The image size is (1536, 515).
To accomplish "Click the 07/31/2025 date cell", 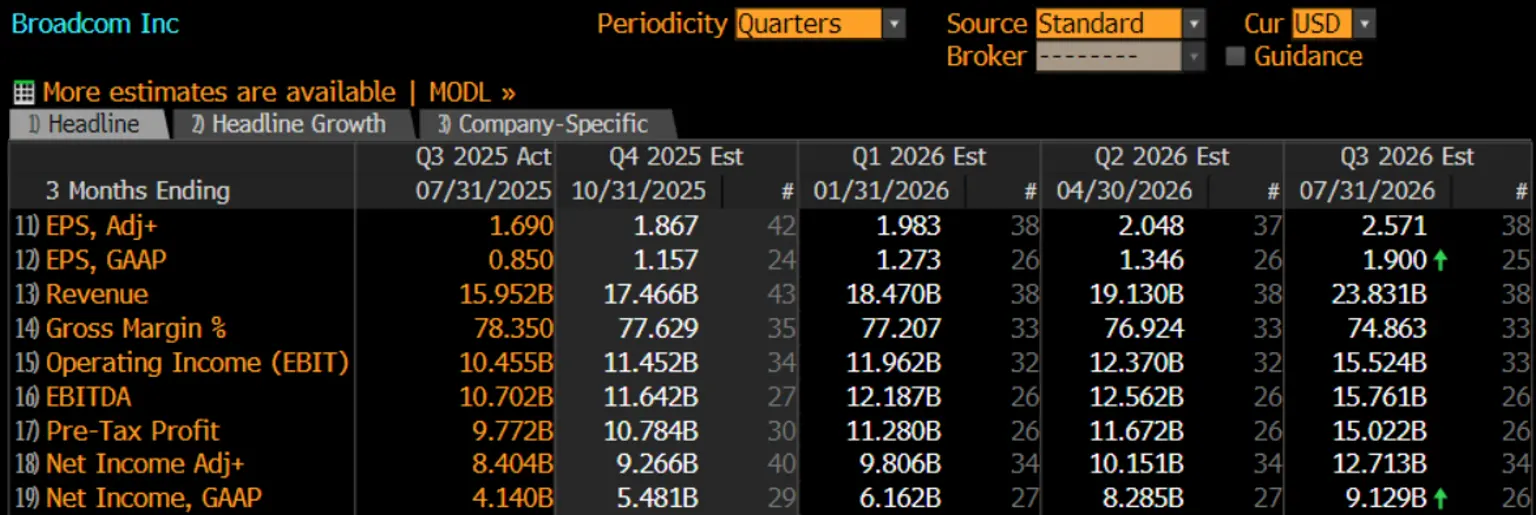I will pyautogui.click(x=484, y=190).
